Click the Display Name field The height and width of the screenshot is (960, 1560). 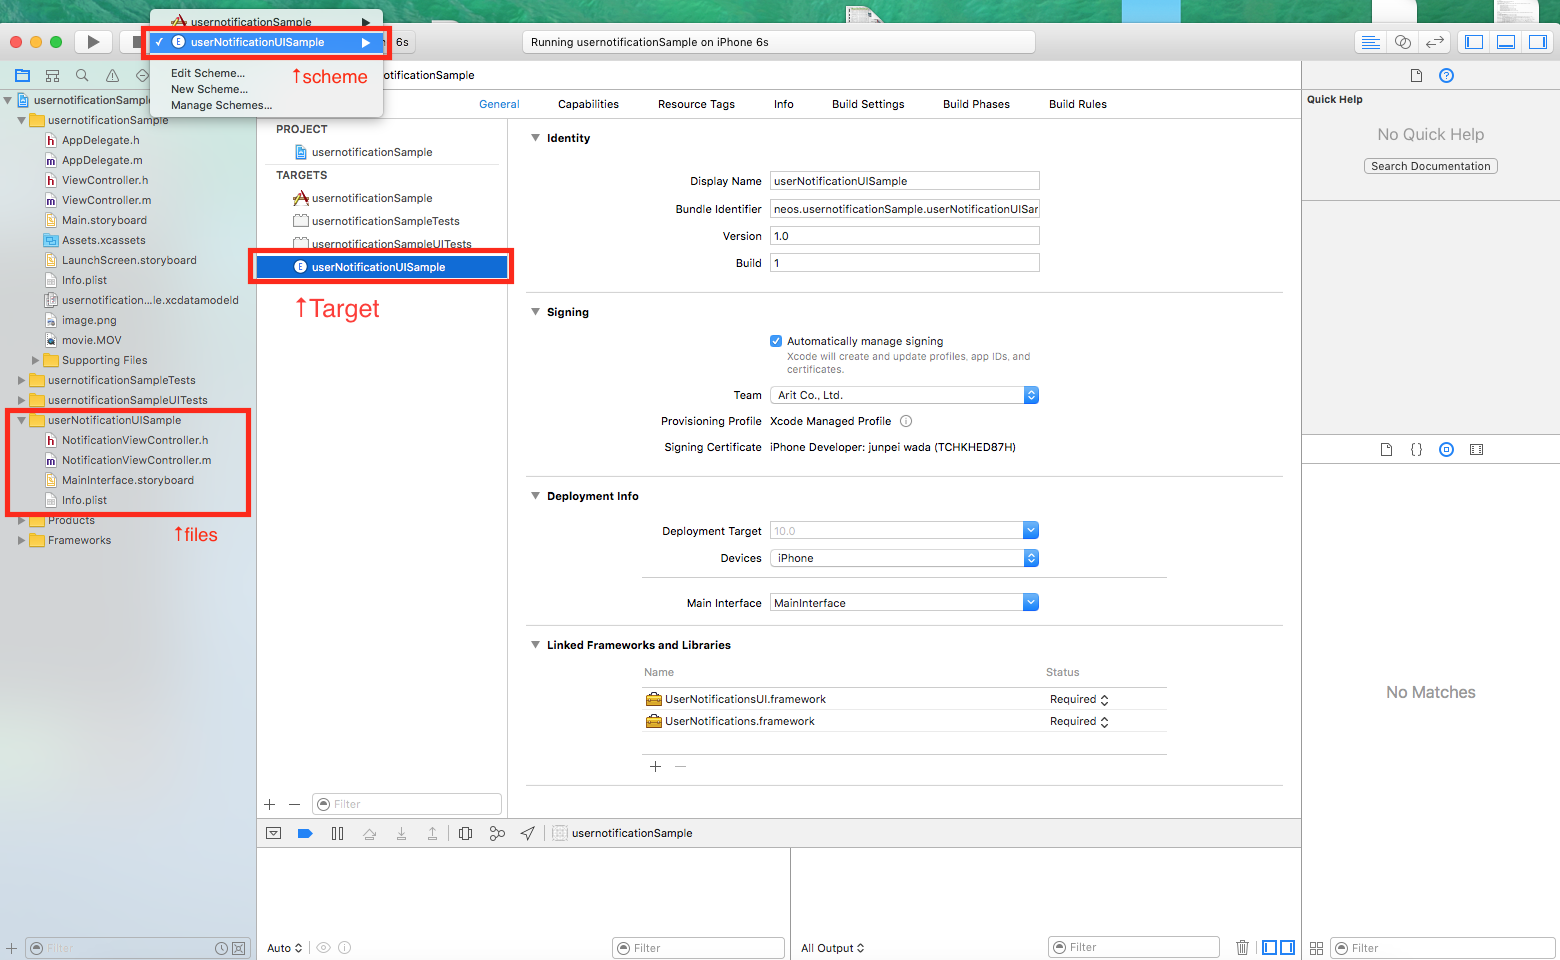(904, 181)
